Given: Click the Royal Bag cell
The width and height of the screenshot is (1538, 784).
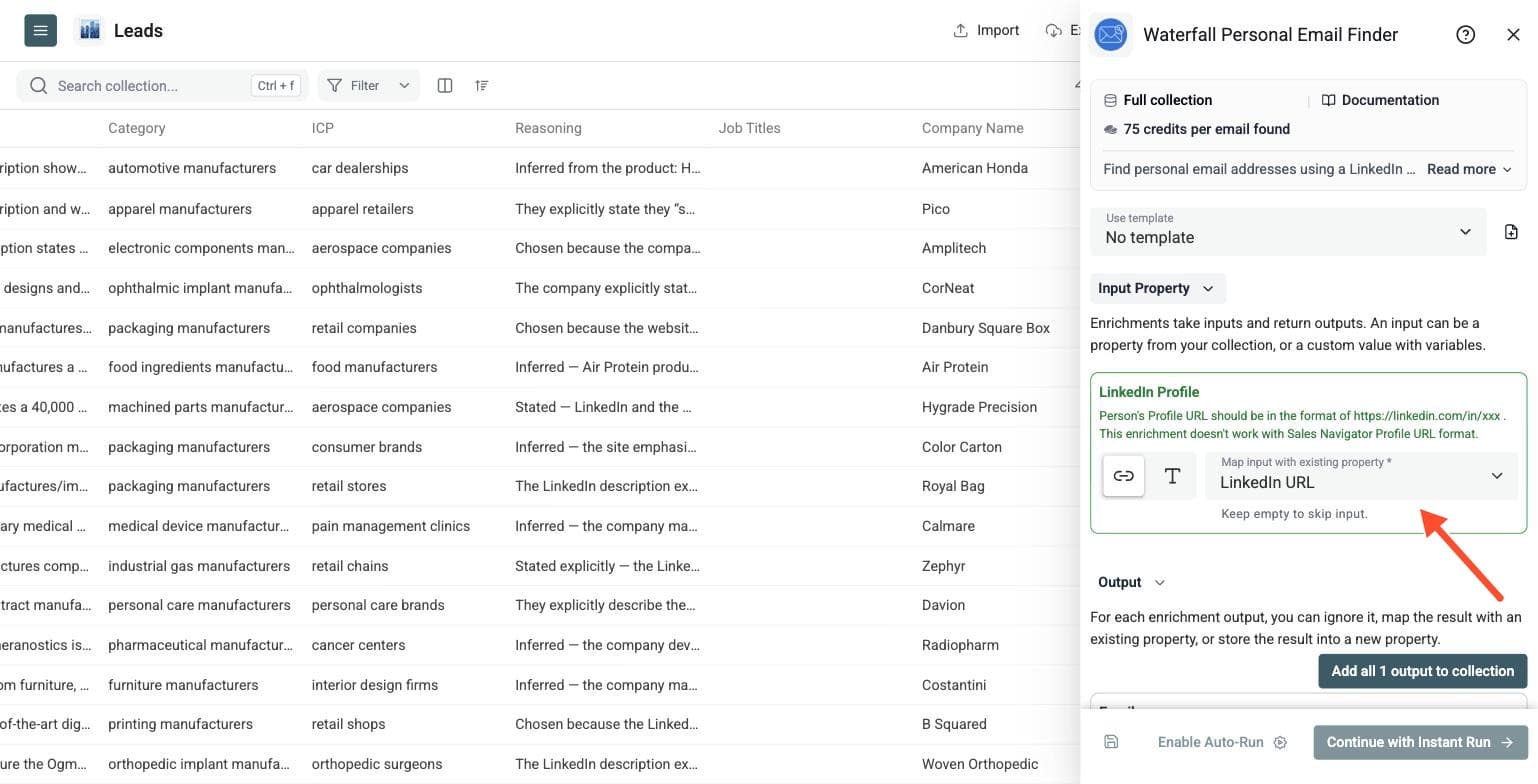Looking at the screenshot, I should [x=953, y=486].
